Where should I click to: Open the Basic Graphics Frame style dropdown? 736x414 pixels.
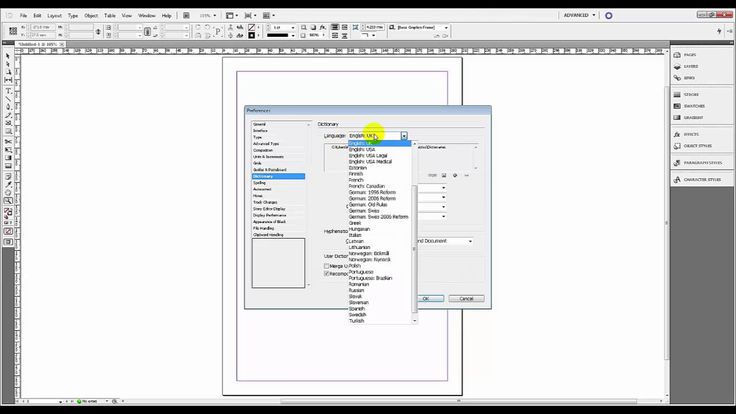[x=446, y=28]
